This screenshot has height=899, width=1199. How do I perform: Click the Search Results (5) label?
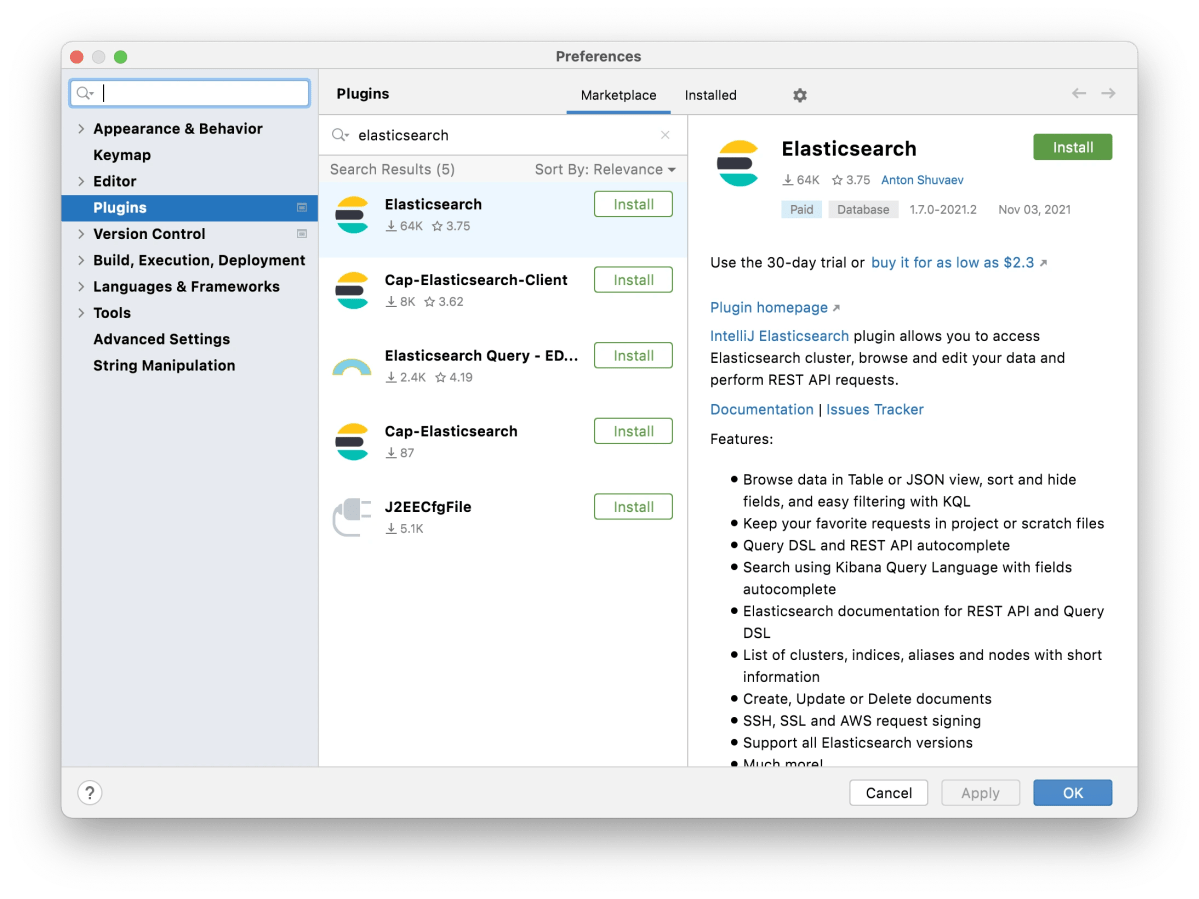(392, 170)
